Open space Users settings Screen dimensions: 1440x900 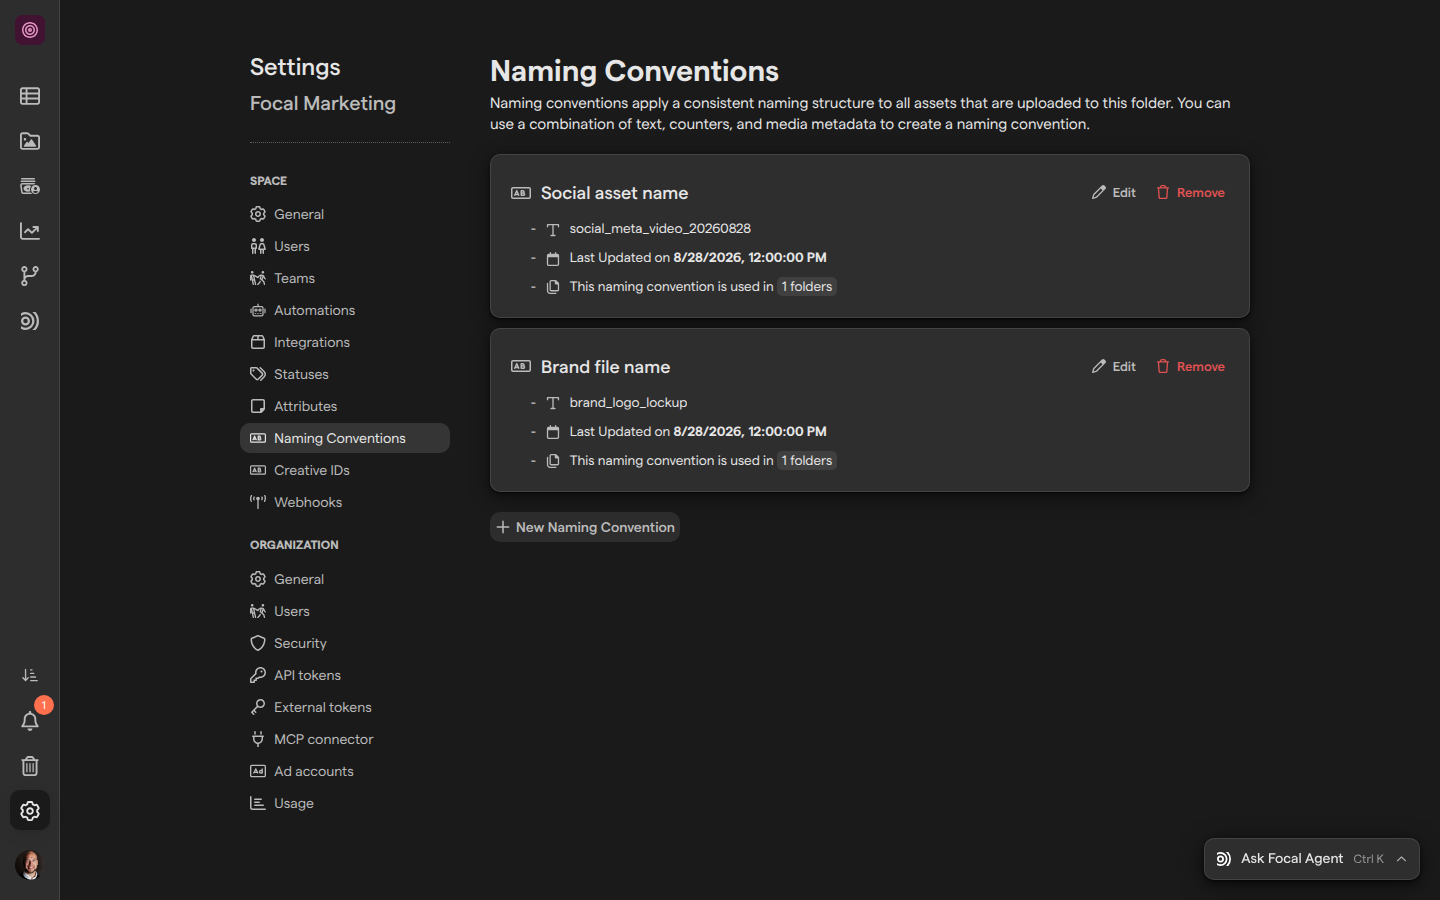345,246
